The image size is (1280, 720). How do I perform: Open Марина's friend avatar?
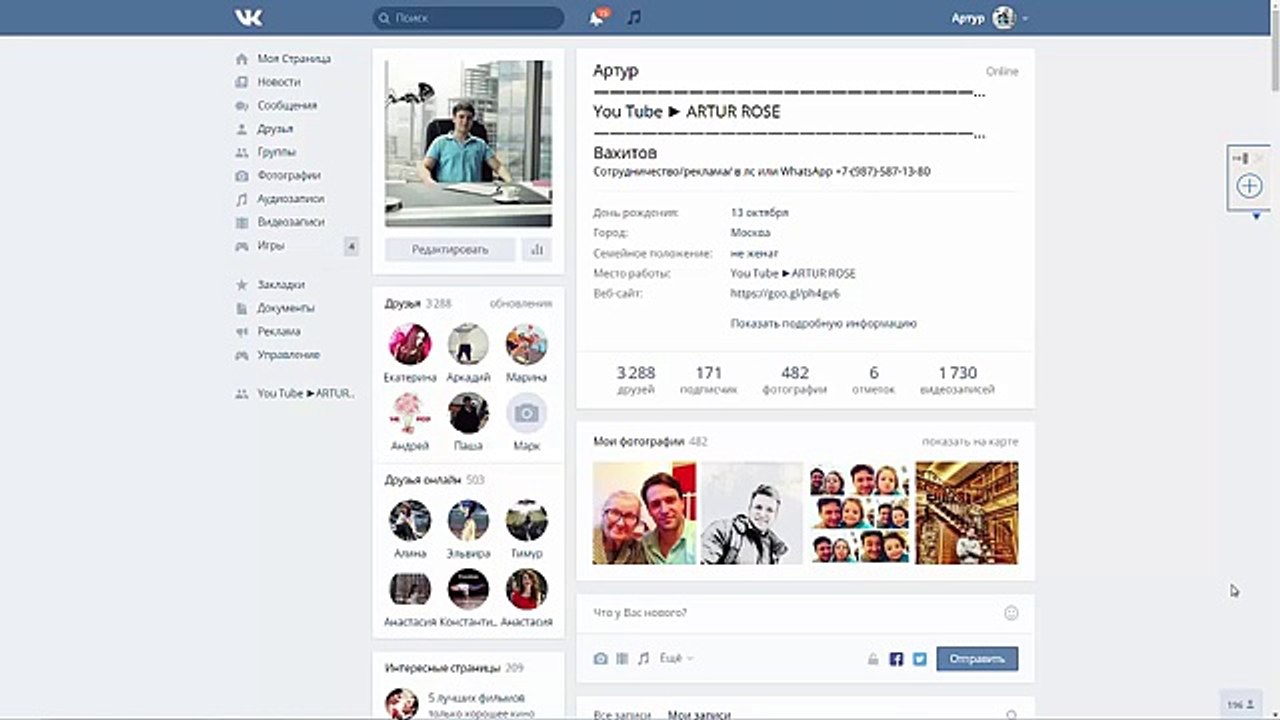(x=526, y=345)
